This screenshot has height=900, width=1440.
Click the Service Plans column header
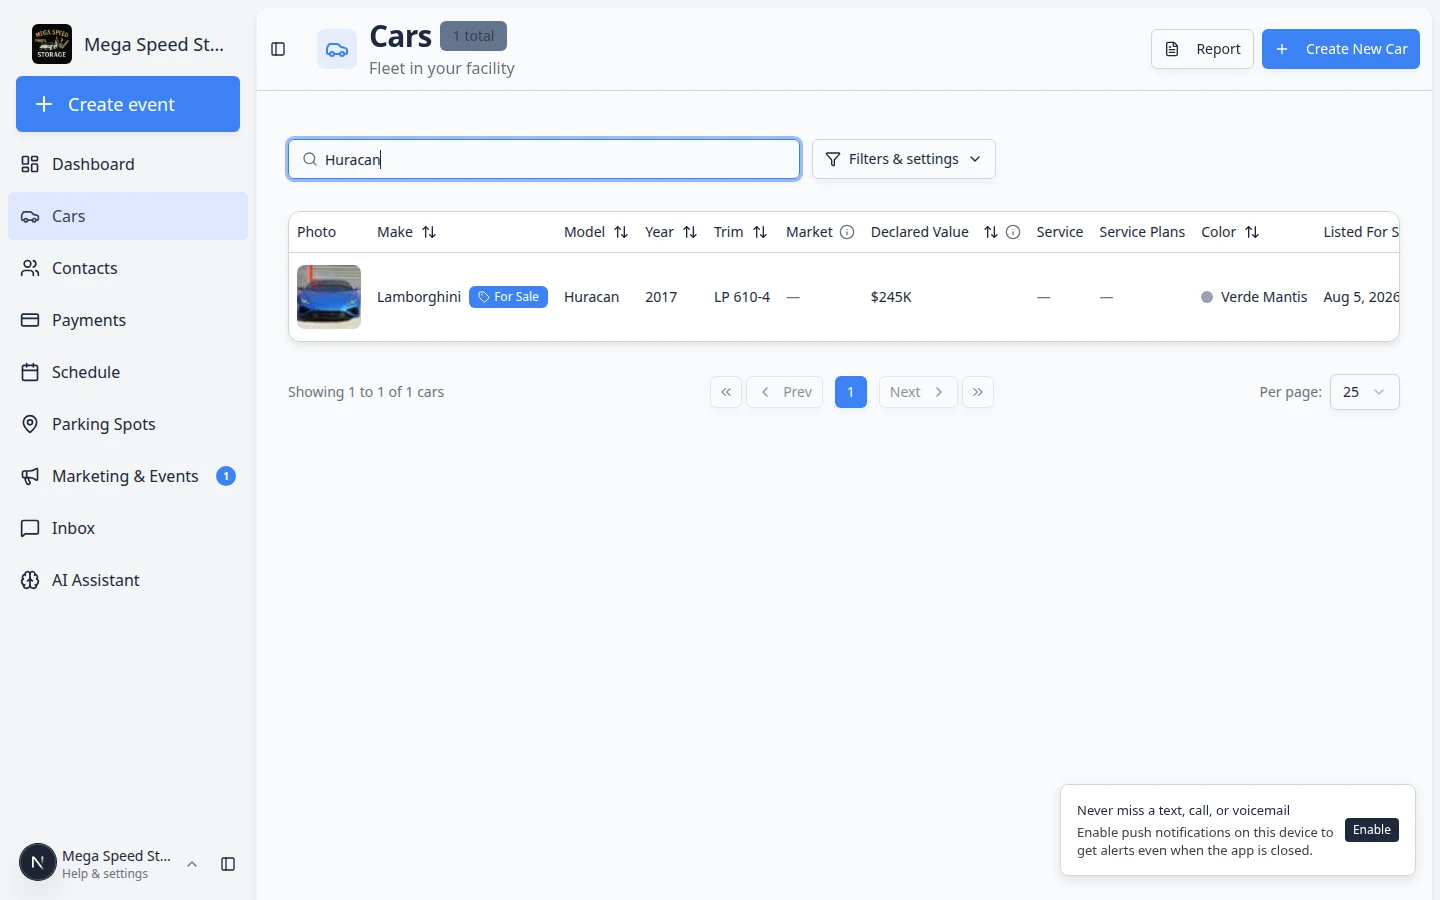click(1142, 232)
